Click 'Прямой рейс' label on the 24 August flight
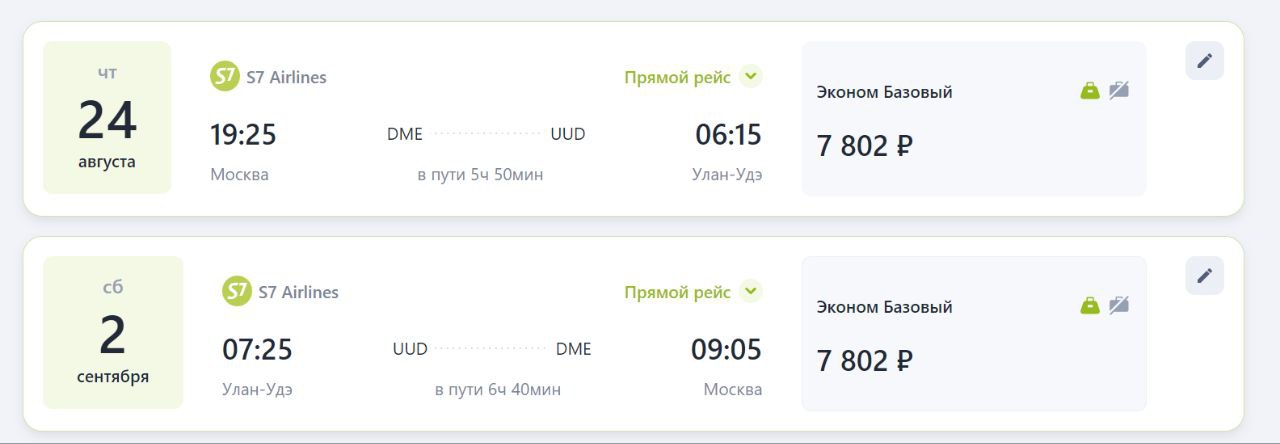This screenshot has width=1280, height=444. (677, 78)
